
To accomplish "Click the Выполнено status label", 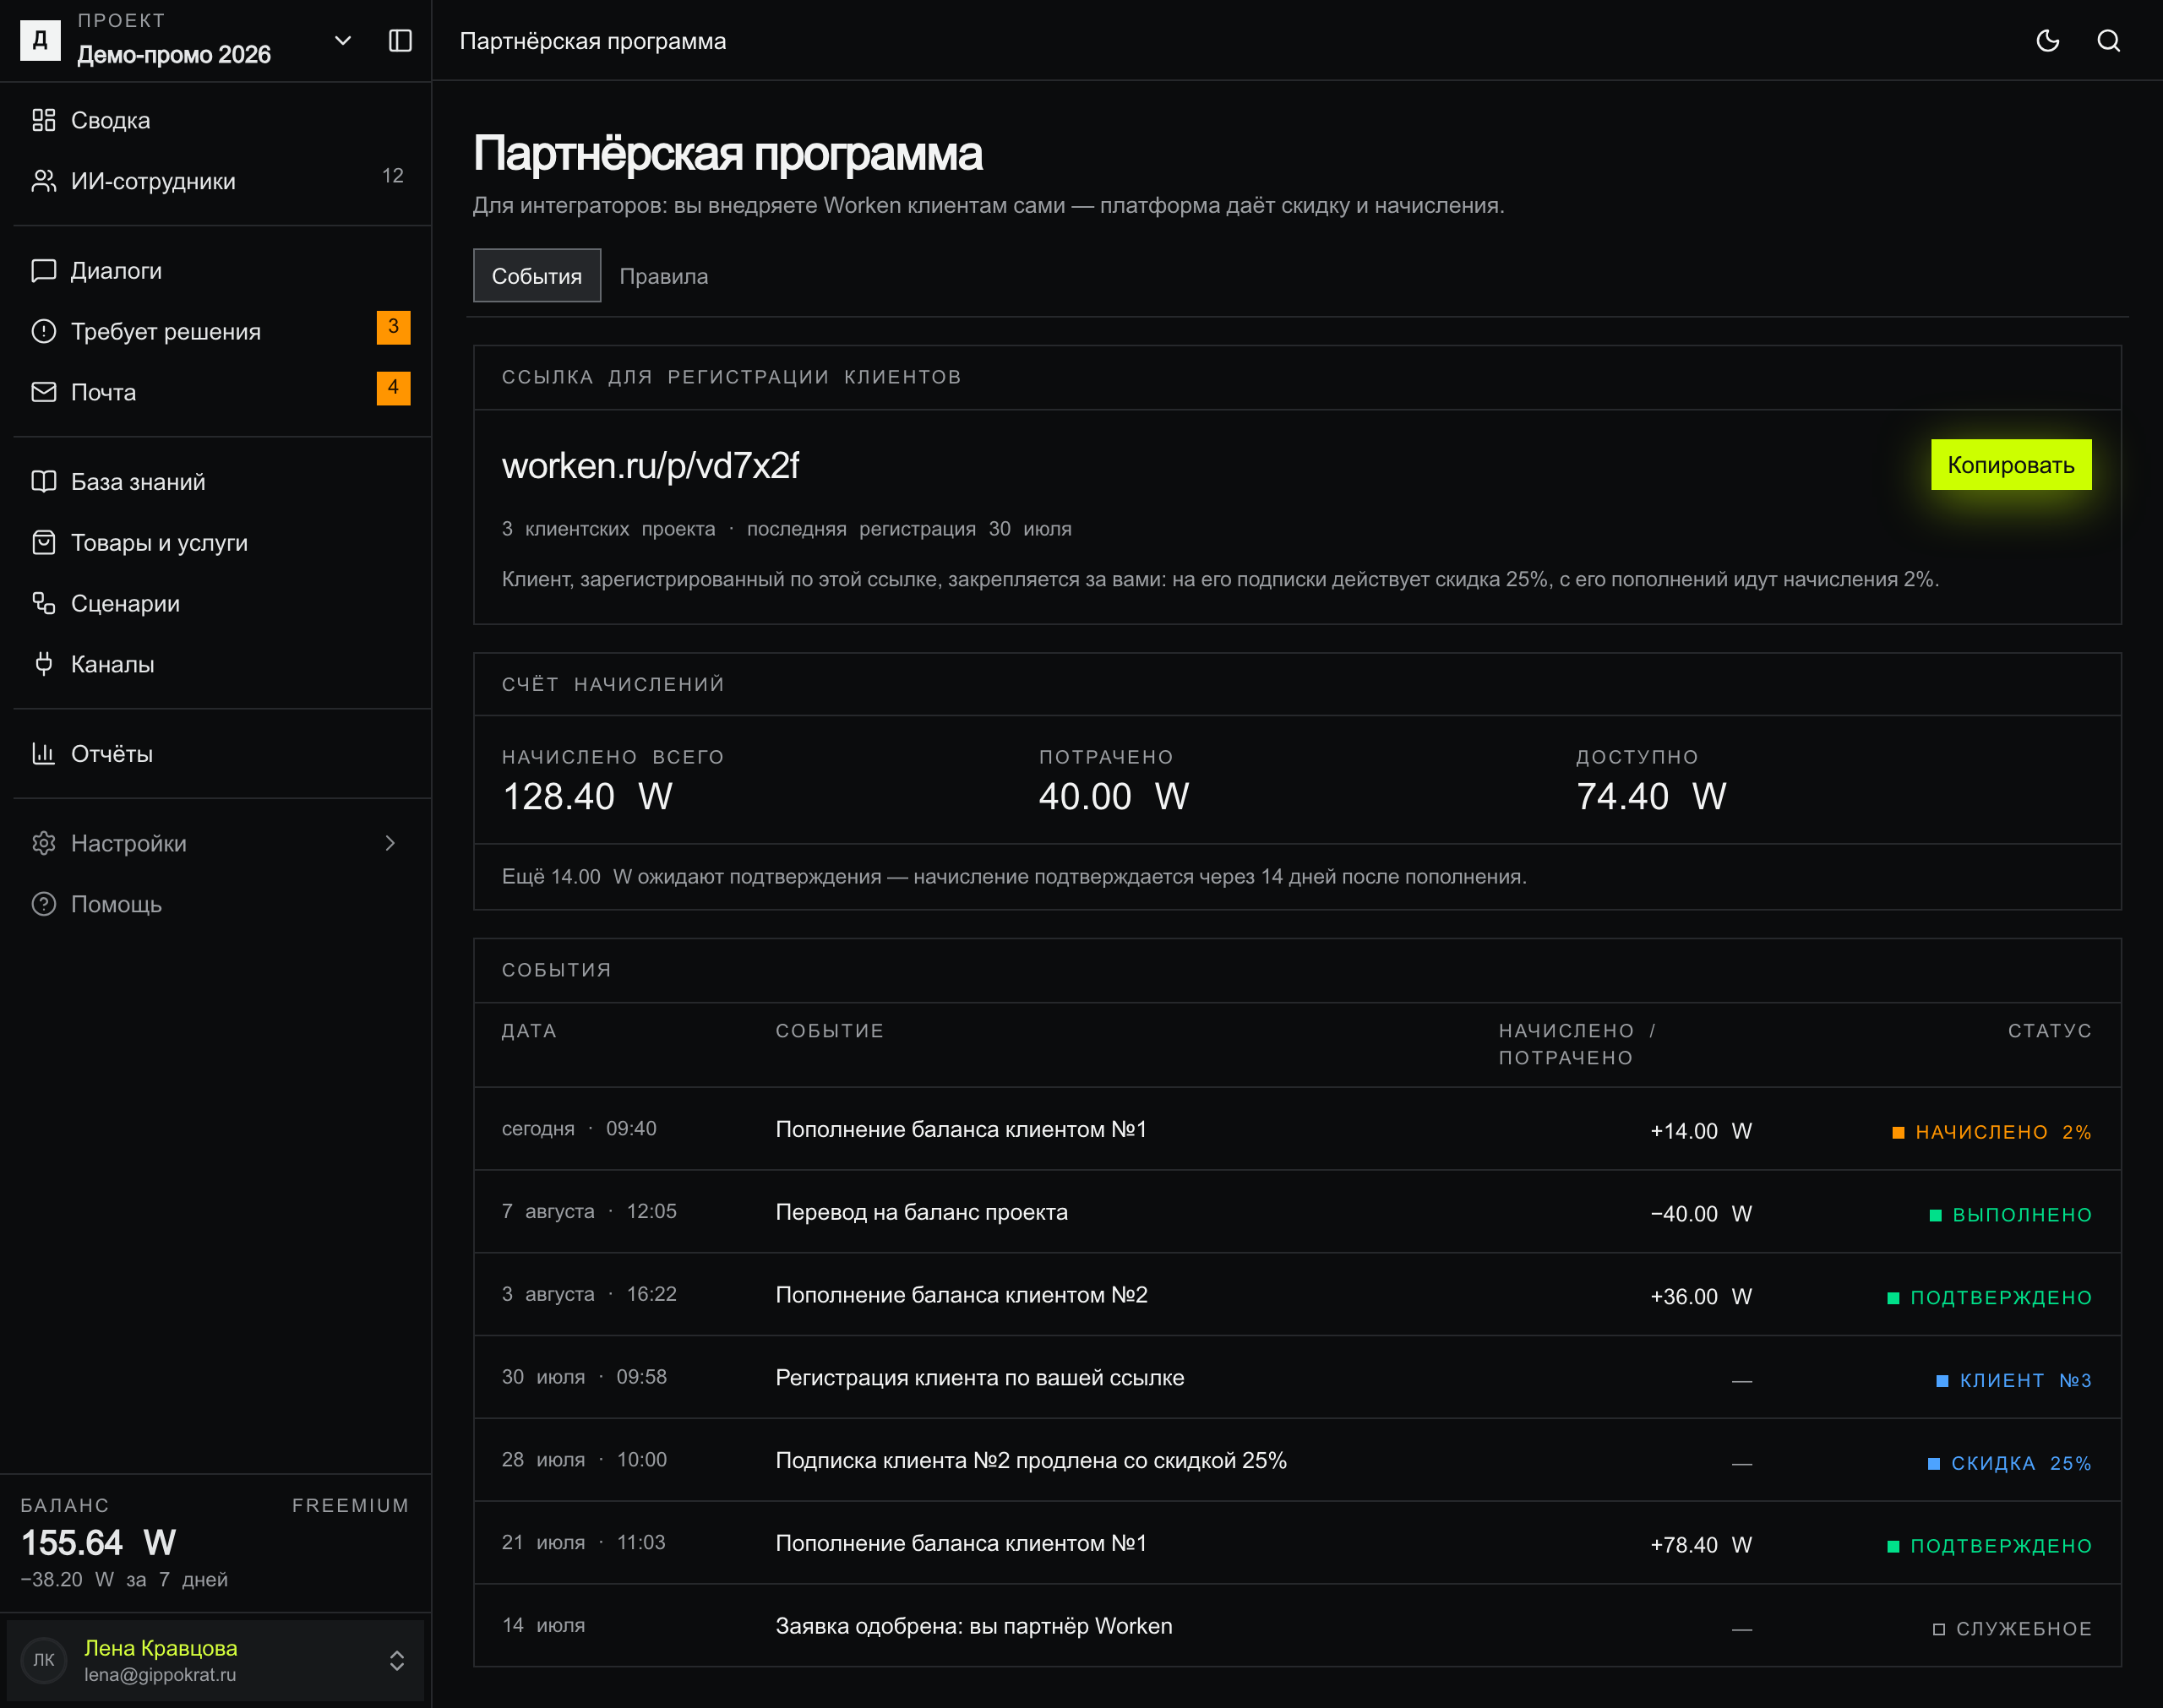I will 2010,1215.
